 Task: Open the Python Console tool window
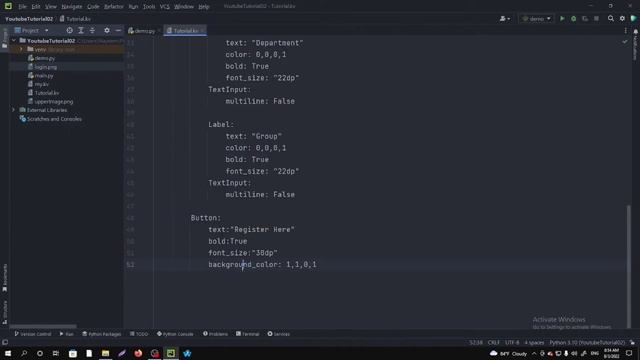pos(175,334)
